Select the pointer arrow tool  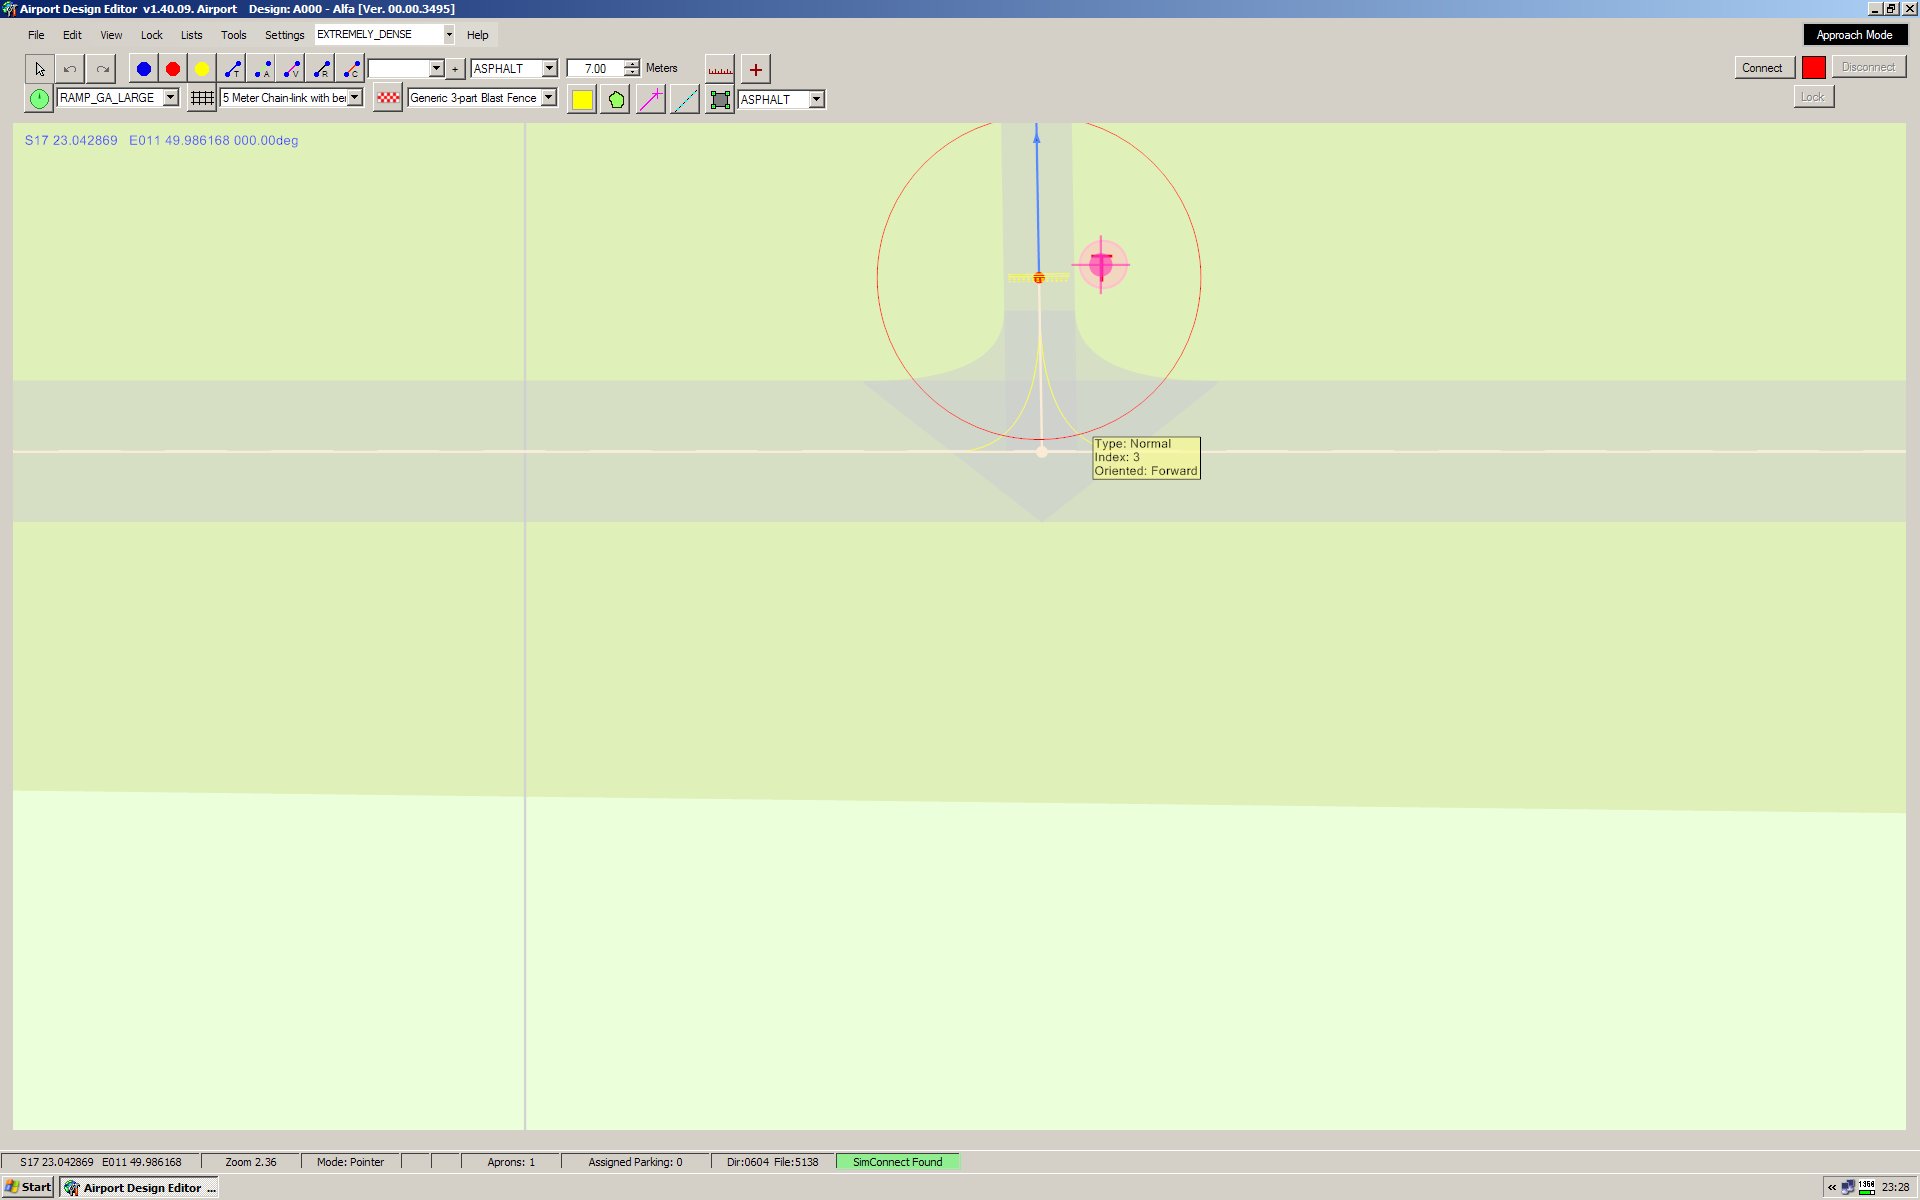39,69
